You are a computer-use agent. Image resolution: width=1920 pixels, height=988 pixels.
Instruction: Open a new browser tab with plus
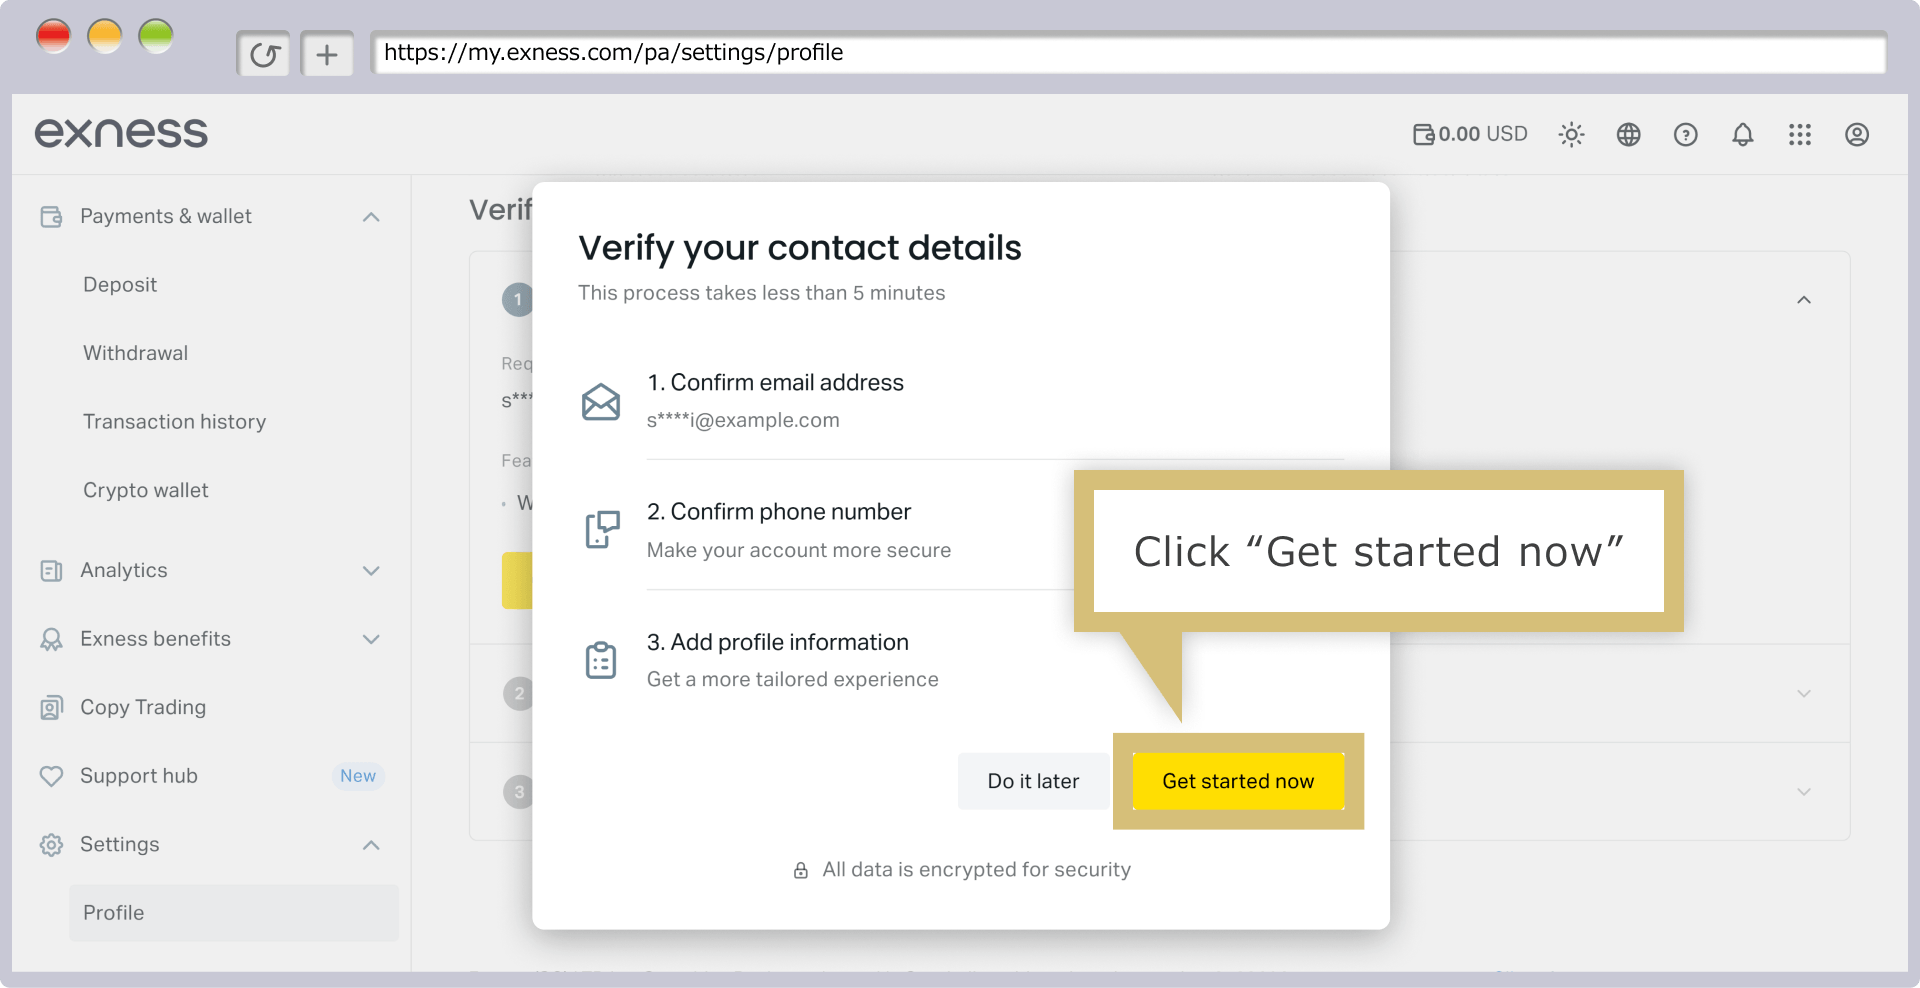(x=327, y=54)
